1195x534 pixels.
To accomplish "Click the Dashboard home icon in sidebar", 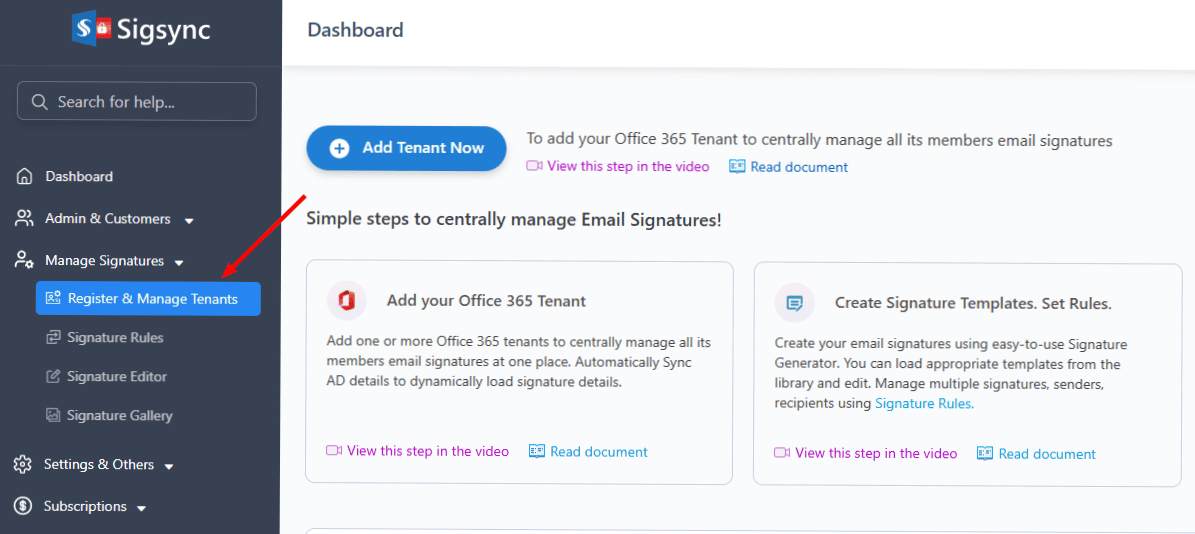I will [x=25, y=177].
